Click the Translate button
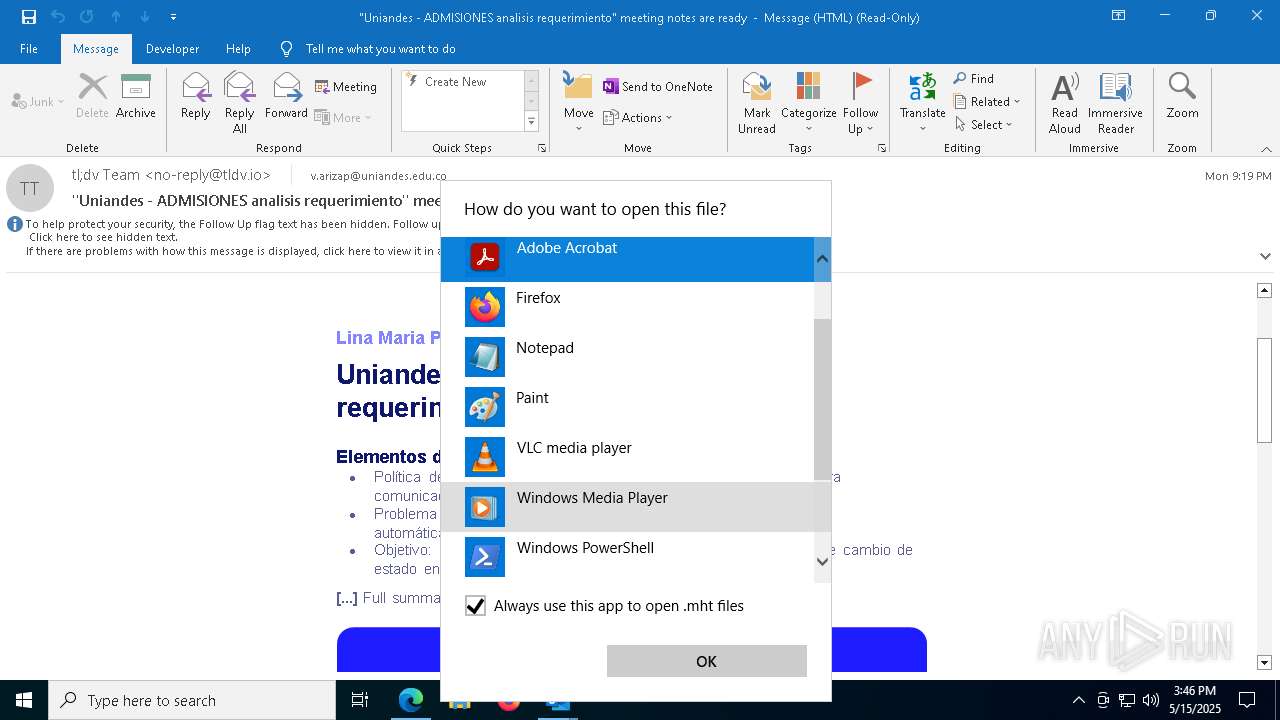Viewport: 1280px width, 720px height. pos(923,103)
